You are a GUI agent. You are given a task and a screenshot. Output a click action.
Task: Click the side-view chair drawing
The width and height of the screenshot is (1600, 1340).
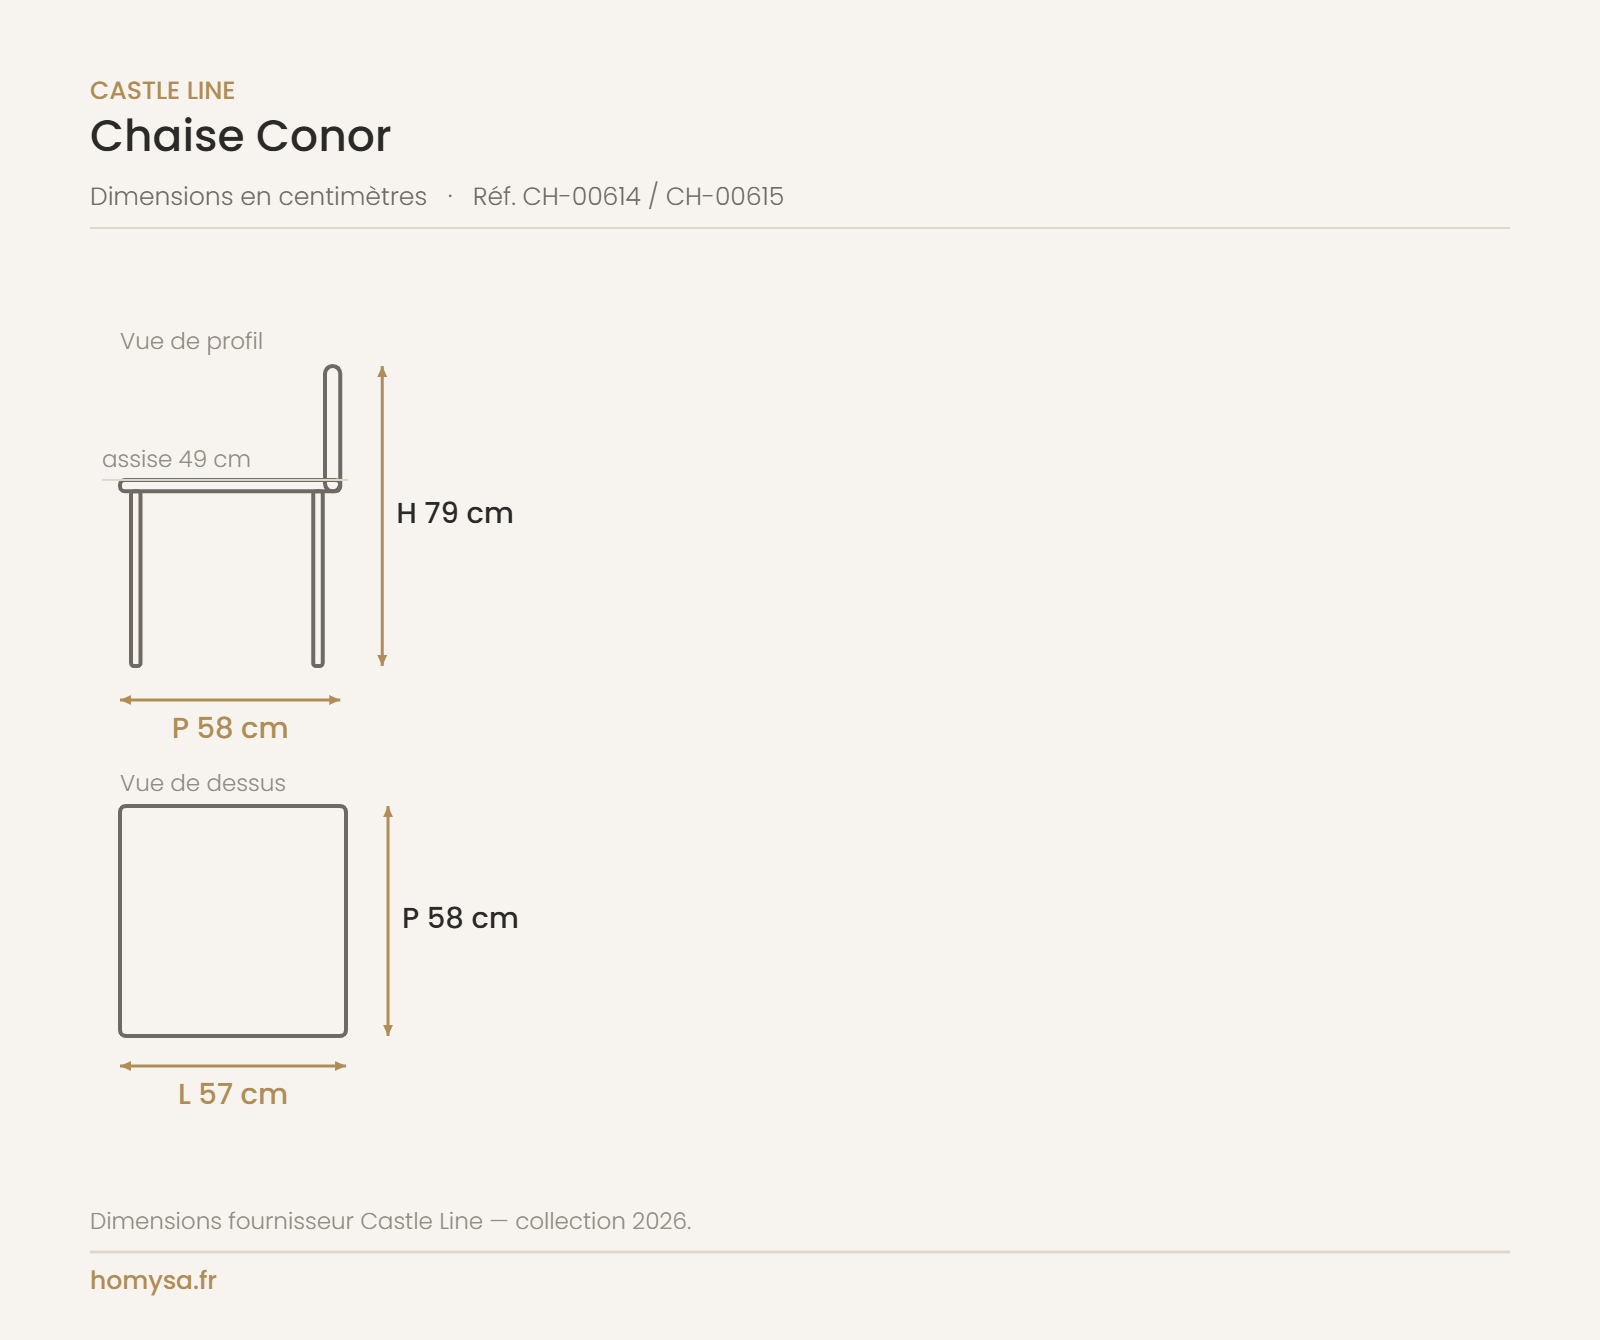[231, 516]
